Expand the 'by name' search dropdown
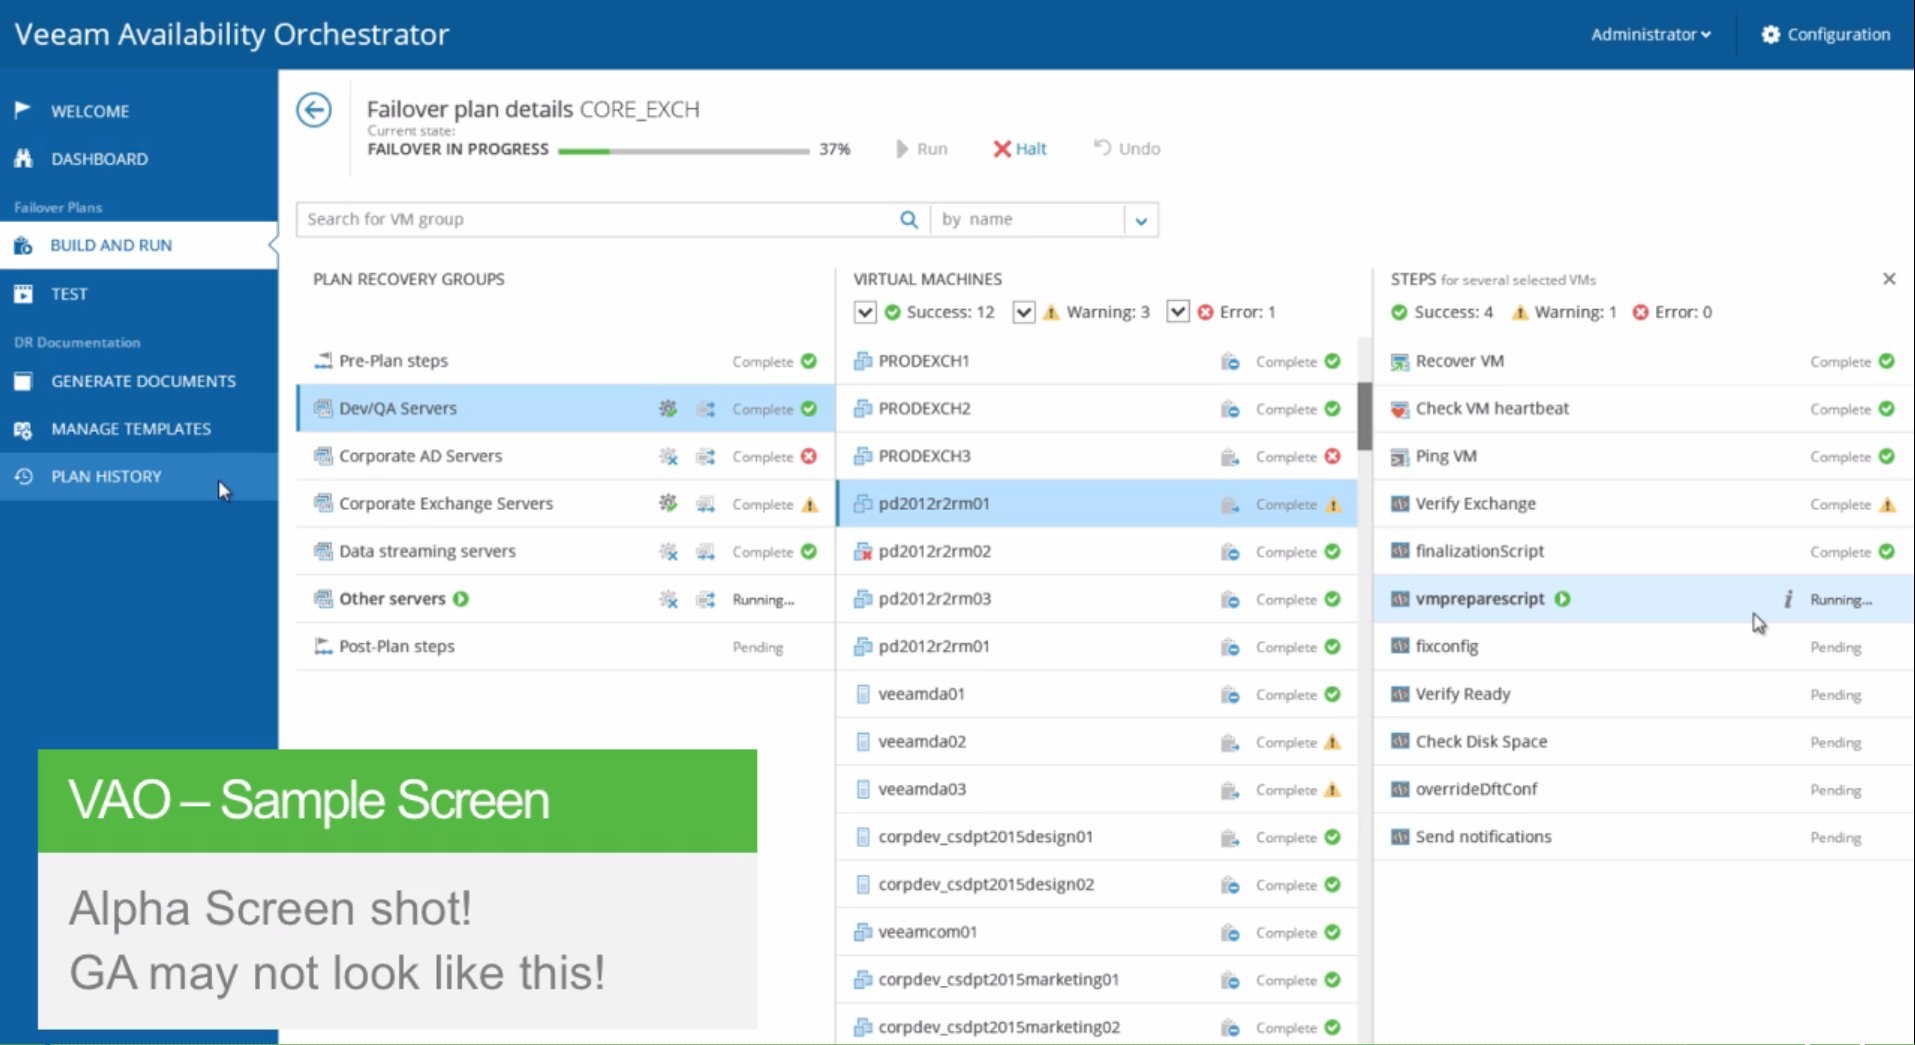1915x1045 pixels. (x=1141, y=220)
